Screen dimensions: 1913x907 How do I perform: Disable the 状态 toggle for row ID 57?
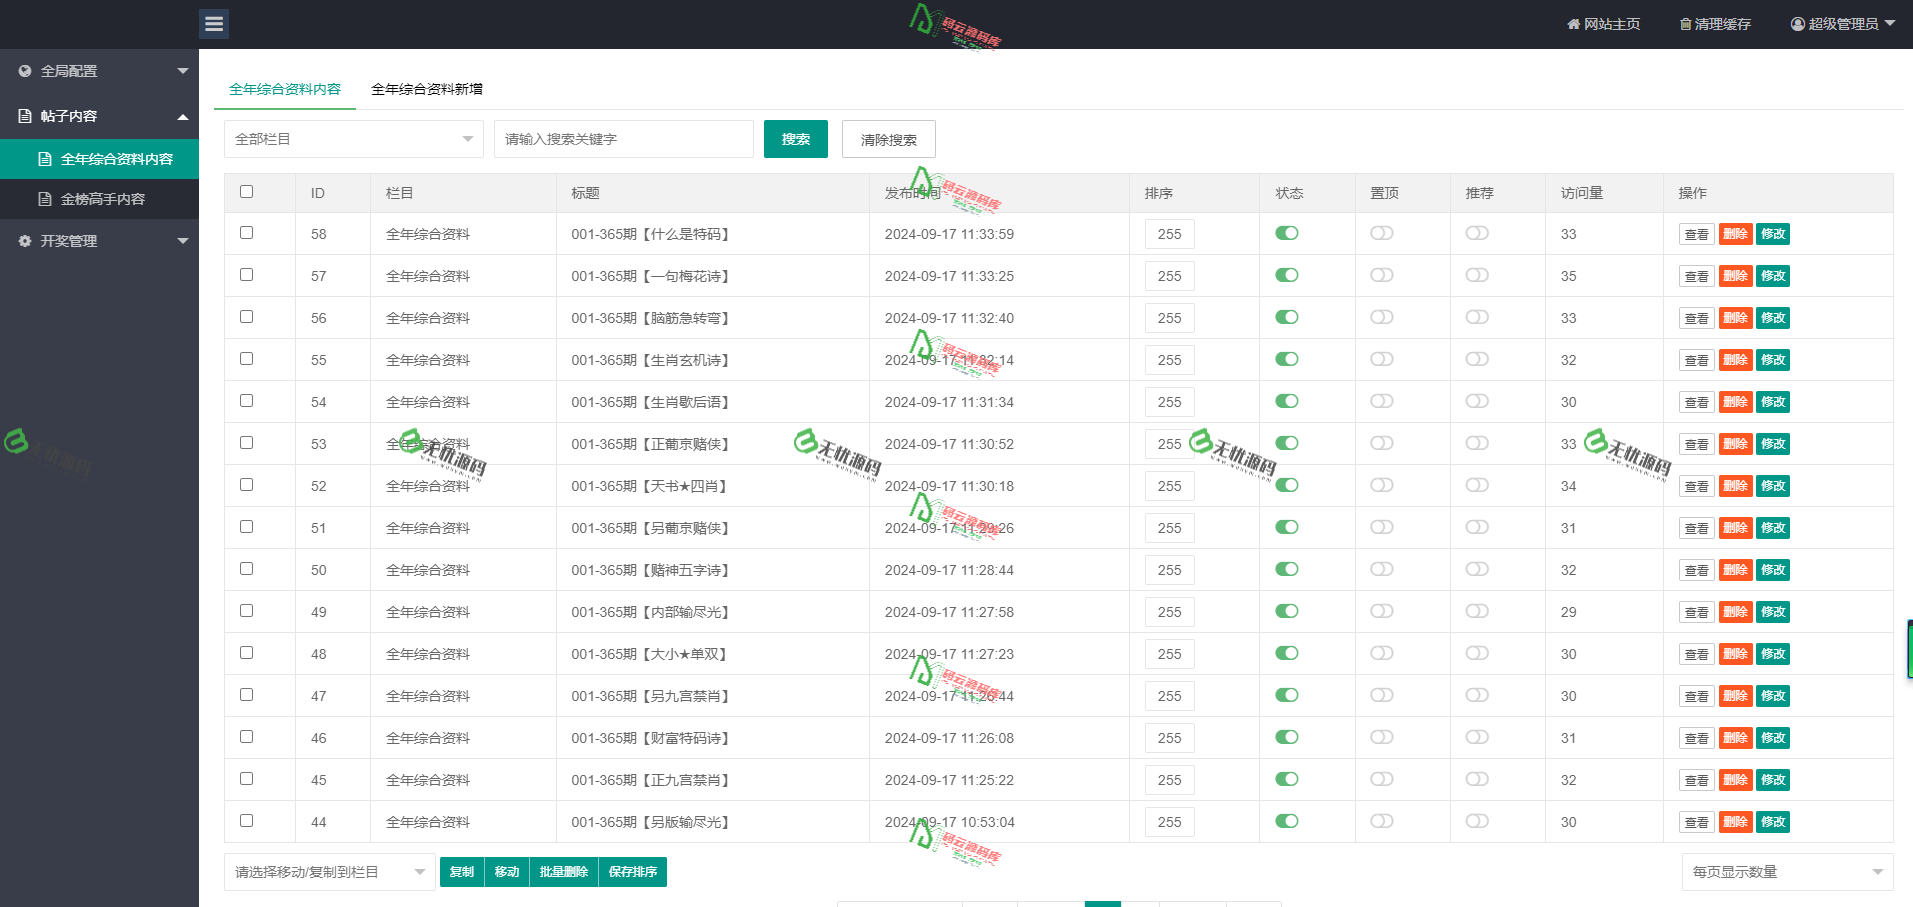1286,275
